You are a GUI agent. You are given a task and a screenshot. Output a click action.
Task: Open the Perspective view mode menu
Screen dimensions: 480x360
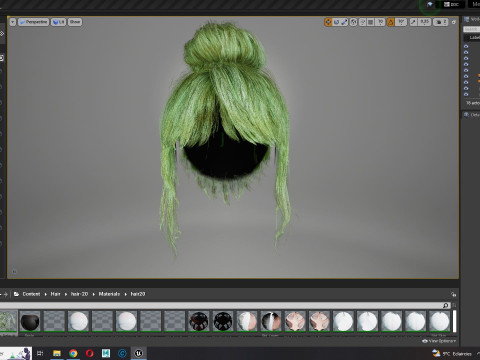34,22
